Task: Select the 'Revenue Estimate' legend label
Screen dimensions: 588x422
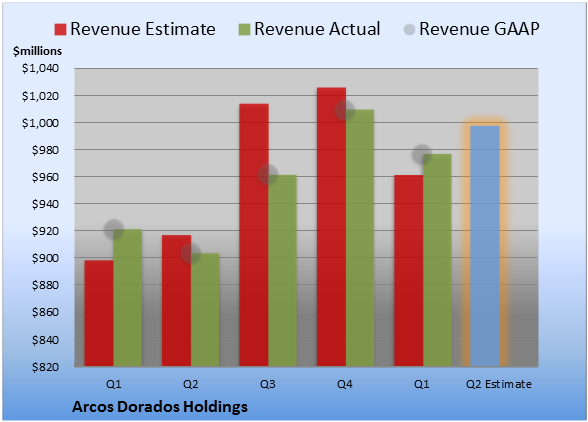Action: pyautogui.click(x=143, y=29)
